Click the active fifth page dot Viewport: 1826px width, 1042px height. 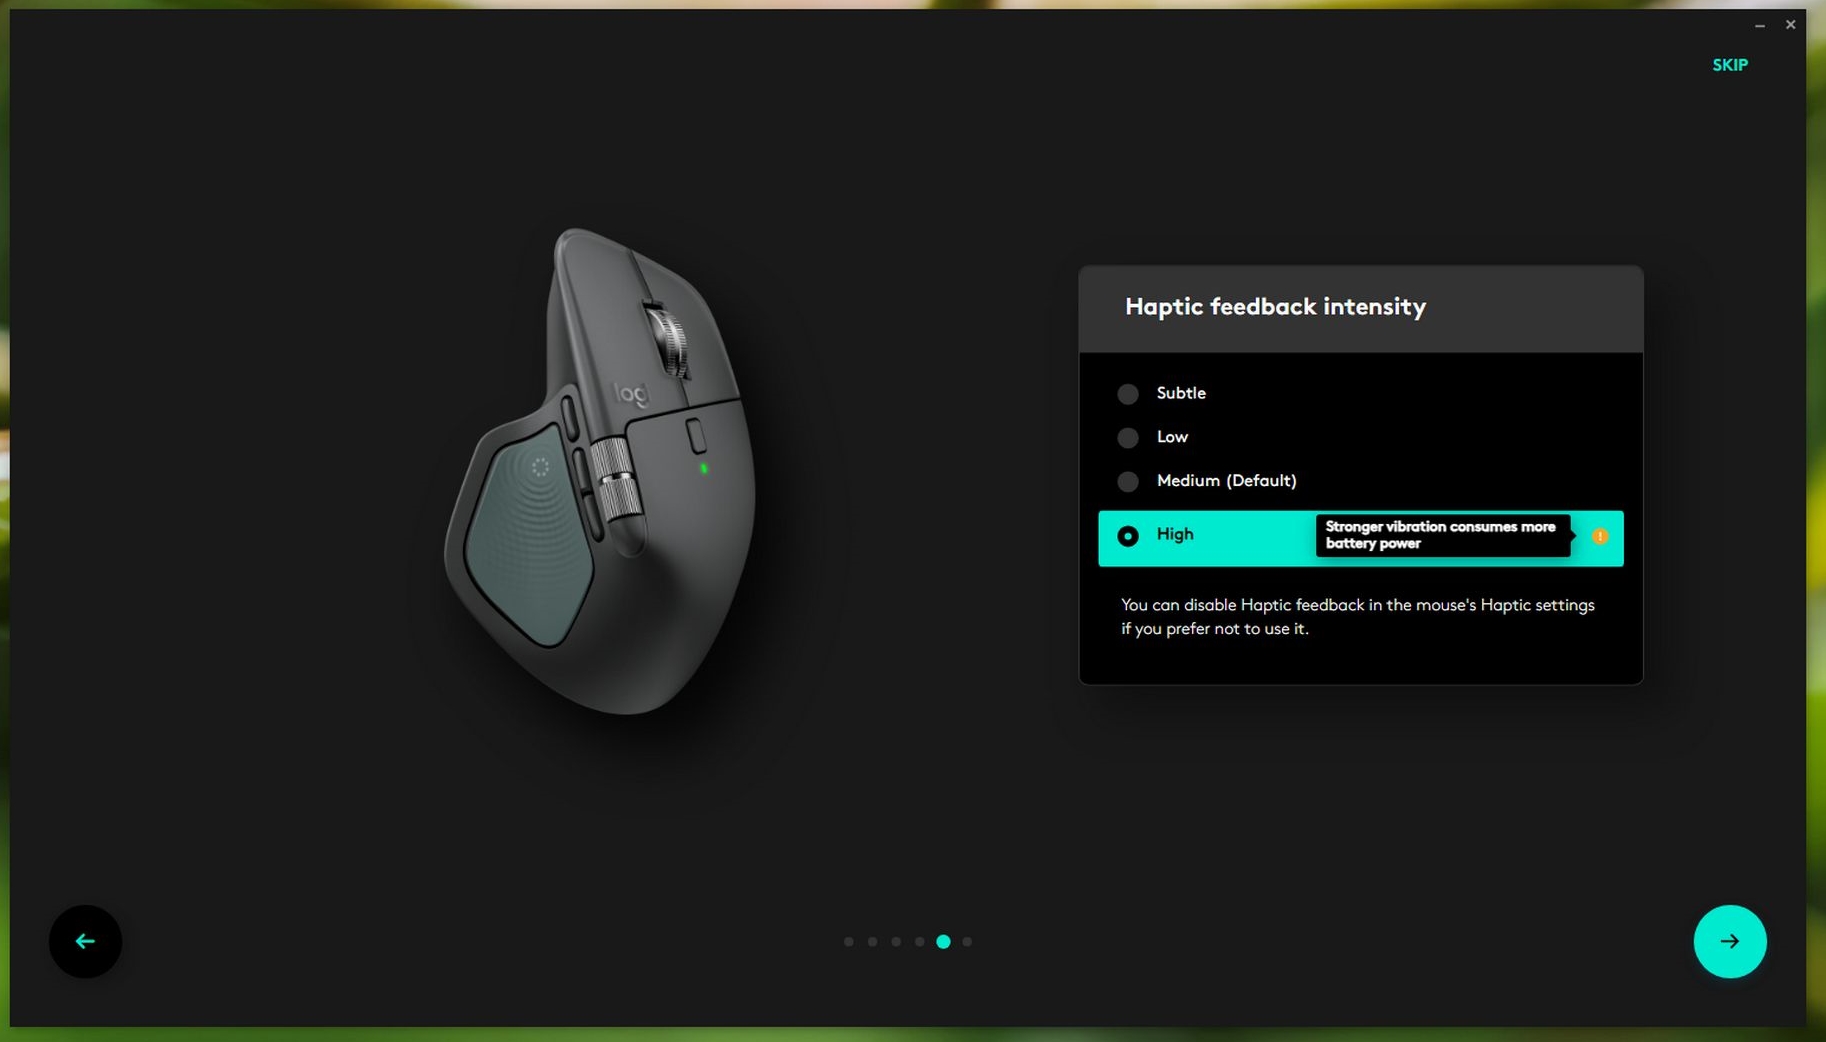click(943, 941)
